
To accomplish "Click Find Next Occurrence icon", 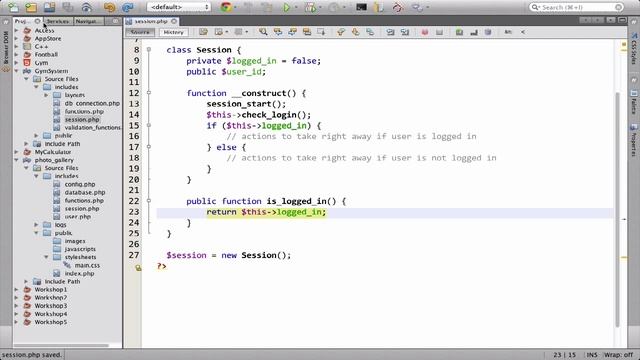I will pos(292,32).
